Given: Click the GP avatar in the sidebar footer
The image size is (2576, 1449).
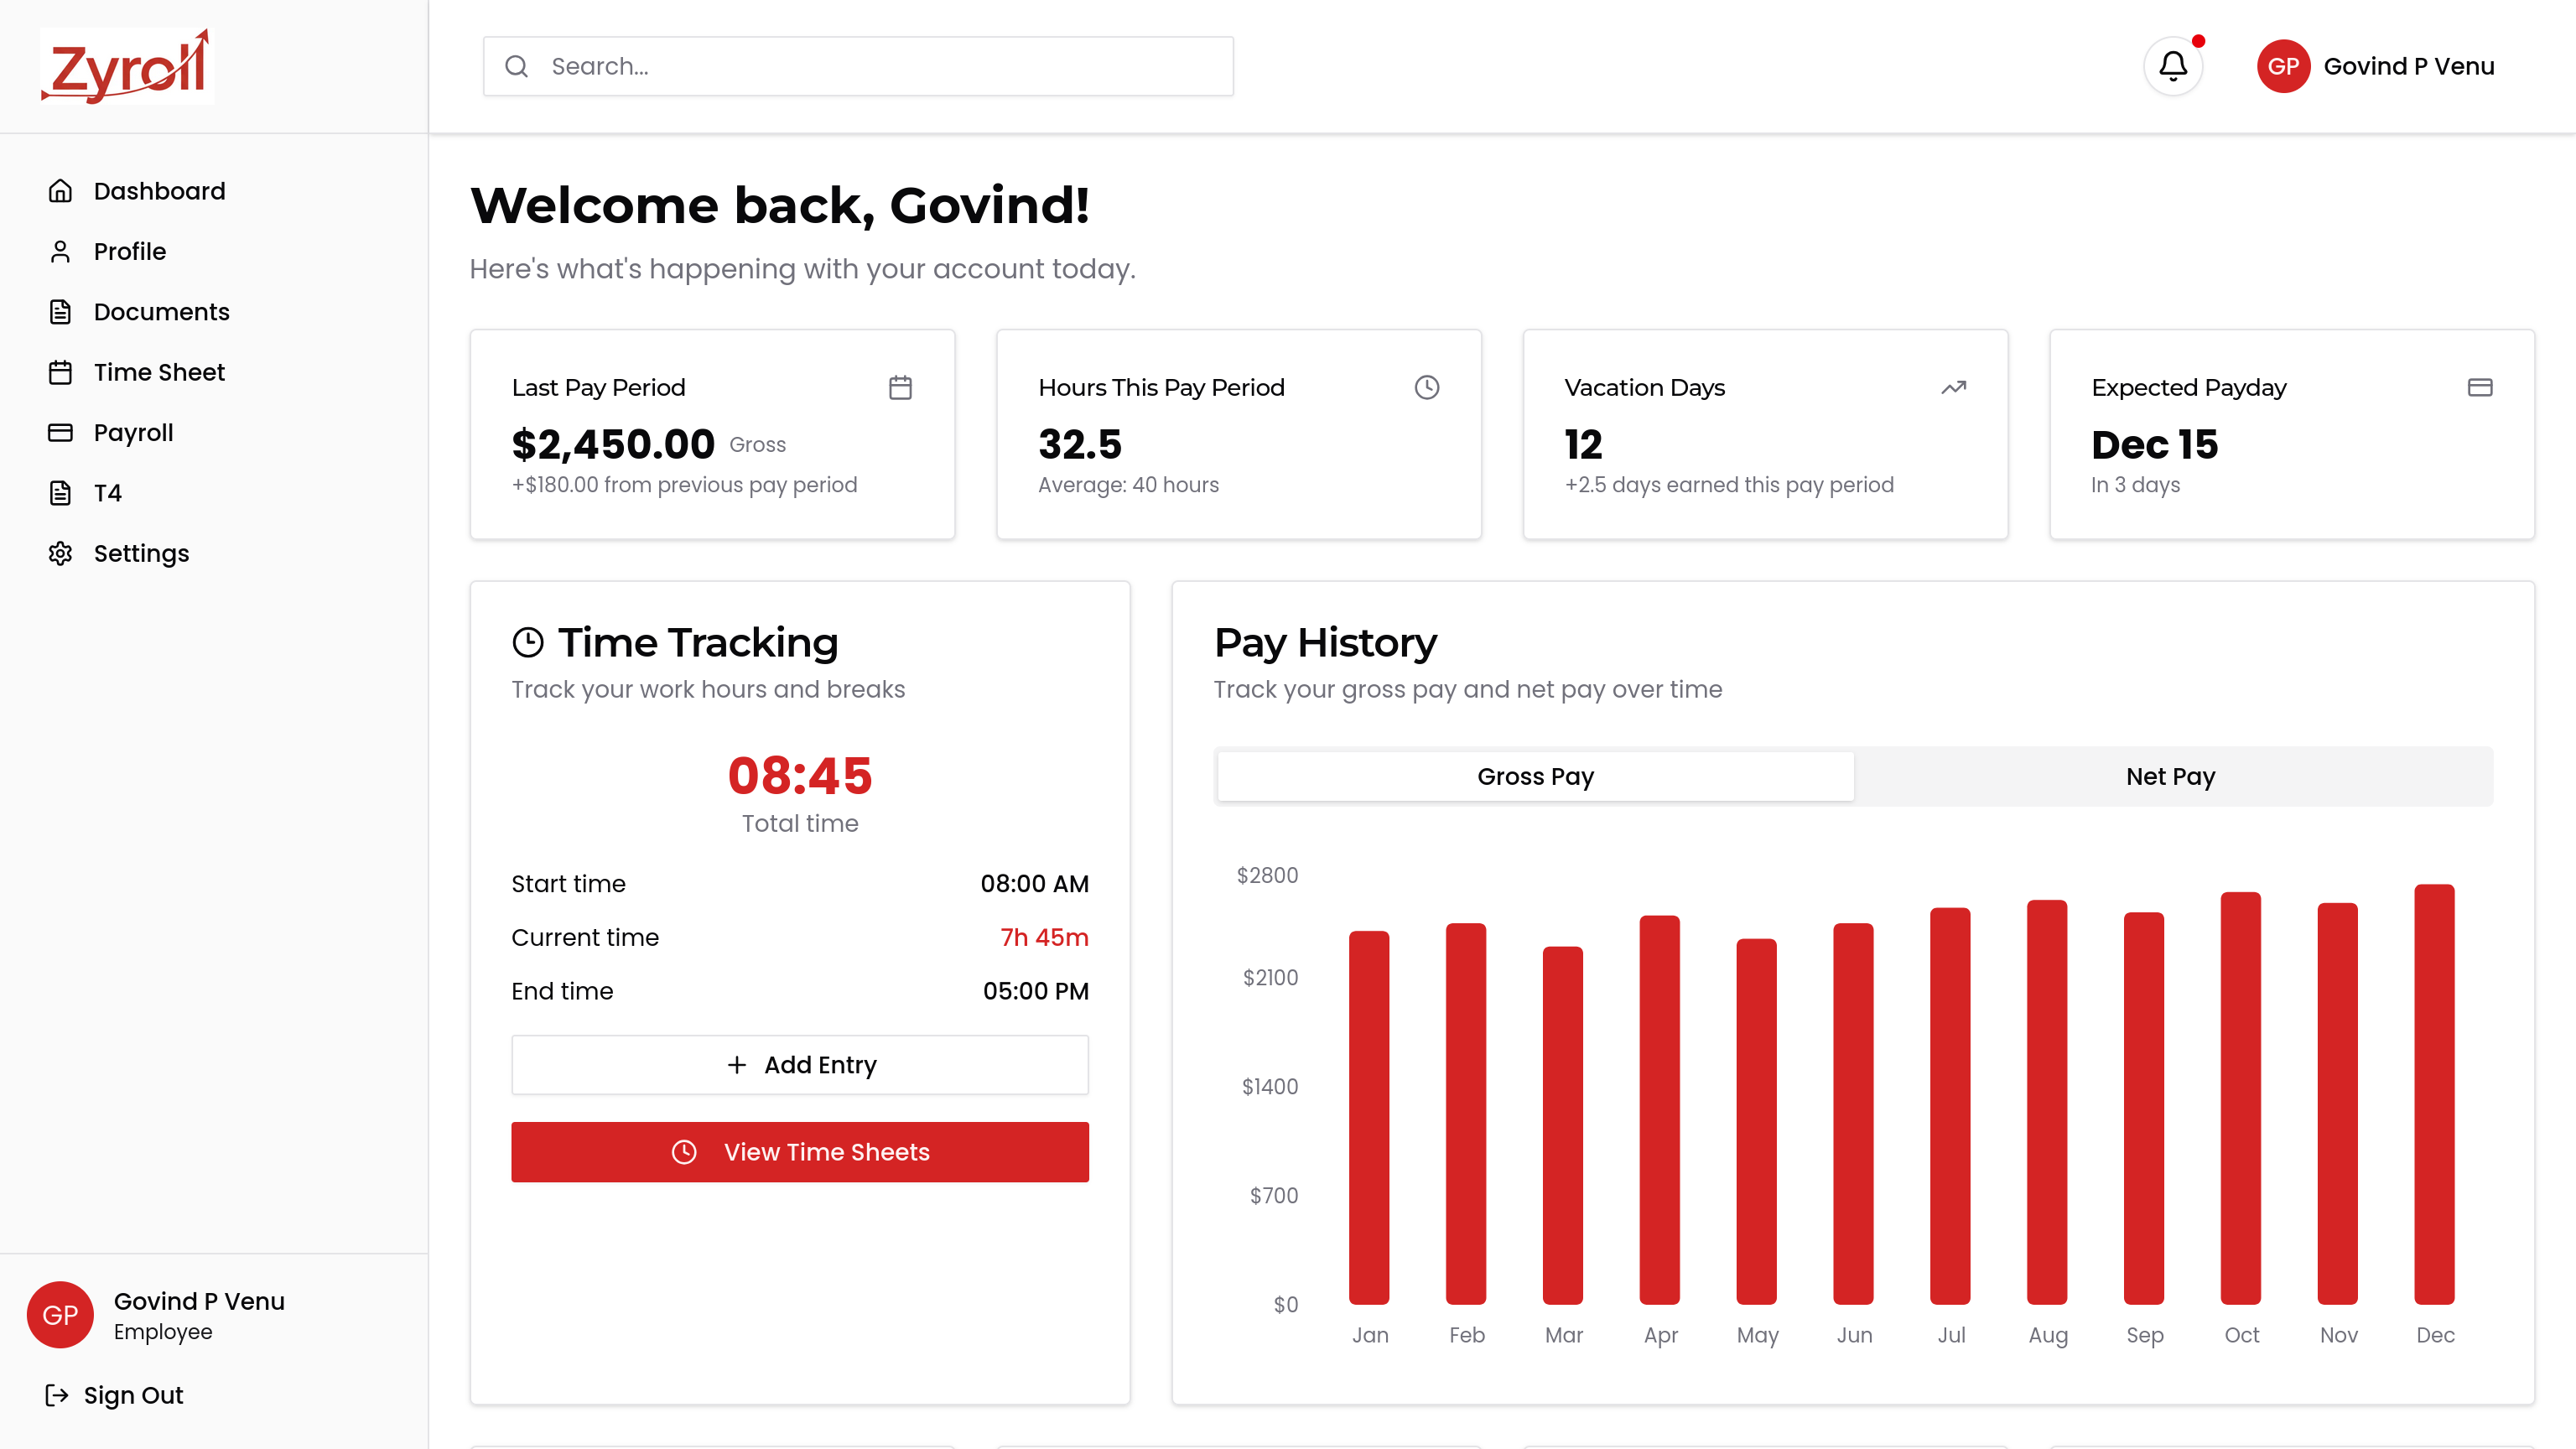Looking at the screenshot, I should click(60, 1314).
